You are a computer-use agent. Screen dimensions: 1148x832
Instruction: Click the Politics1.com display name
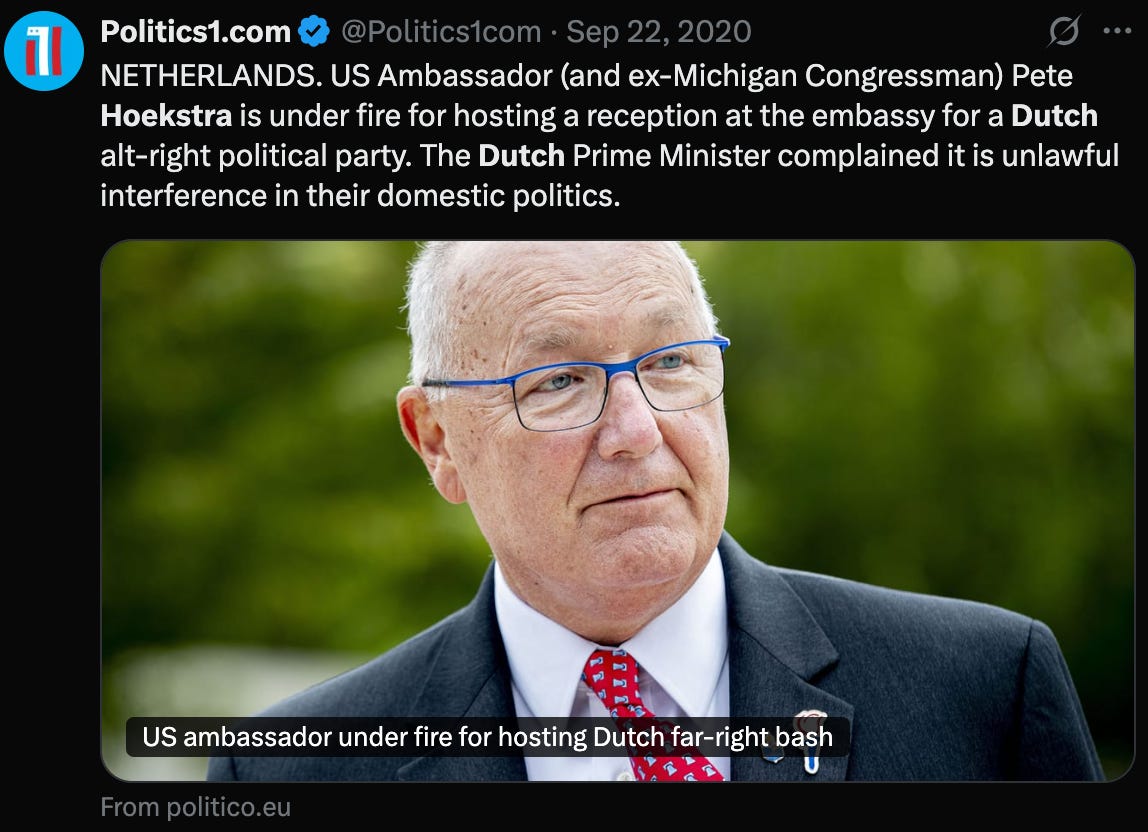[195, 32]
